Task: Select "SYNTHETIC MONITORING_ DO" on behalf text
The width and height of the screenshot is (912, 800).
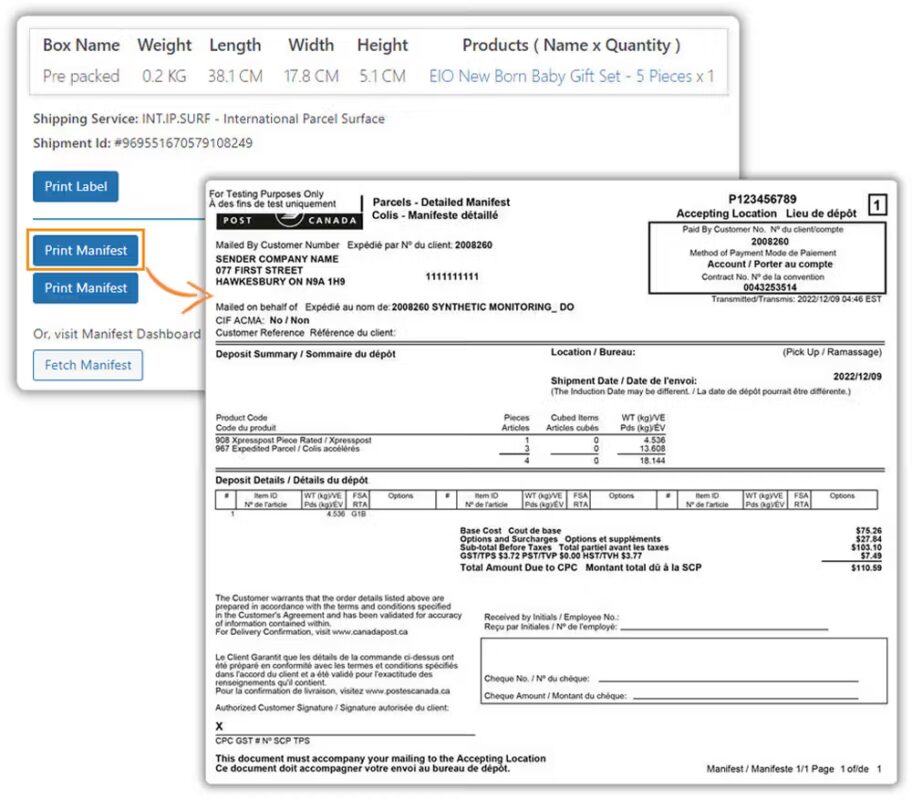Action: [x=503, y=307]
